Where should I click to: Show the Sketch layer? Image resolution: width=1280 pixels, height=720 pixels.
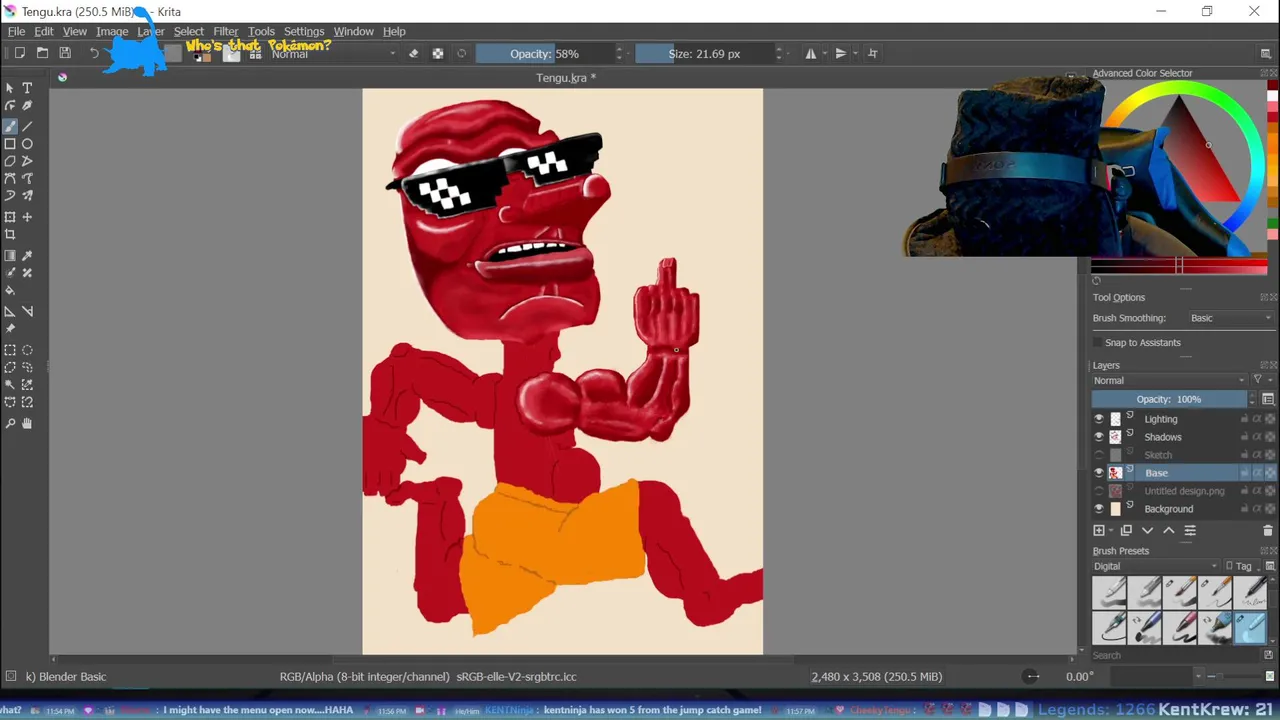pos(1099,455)
